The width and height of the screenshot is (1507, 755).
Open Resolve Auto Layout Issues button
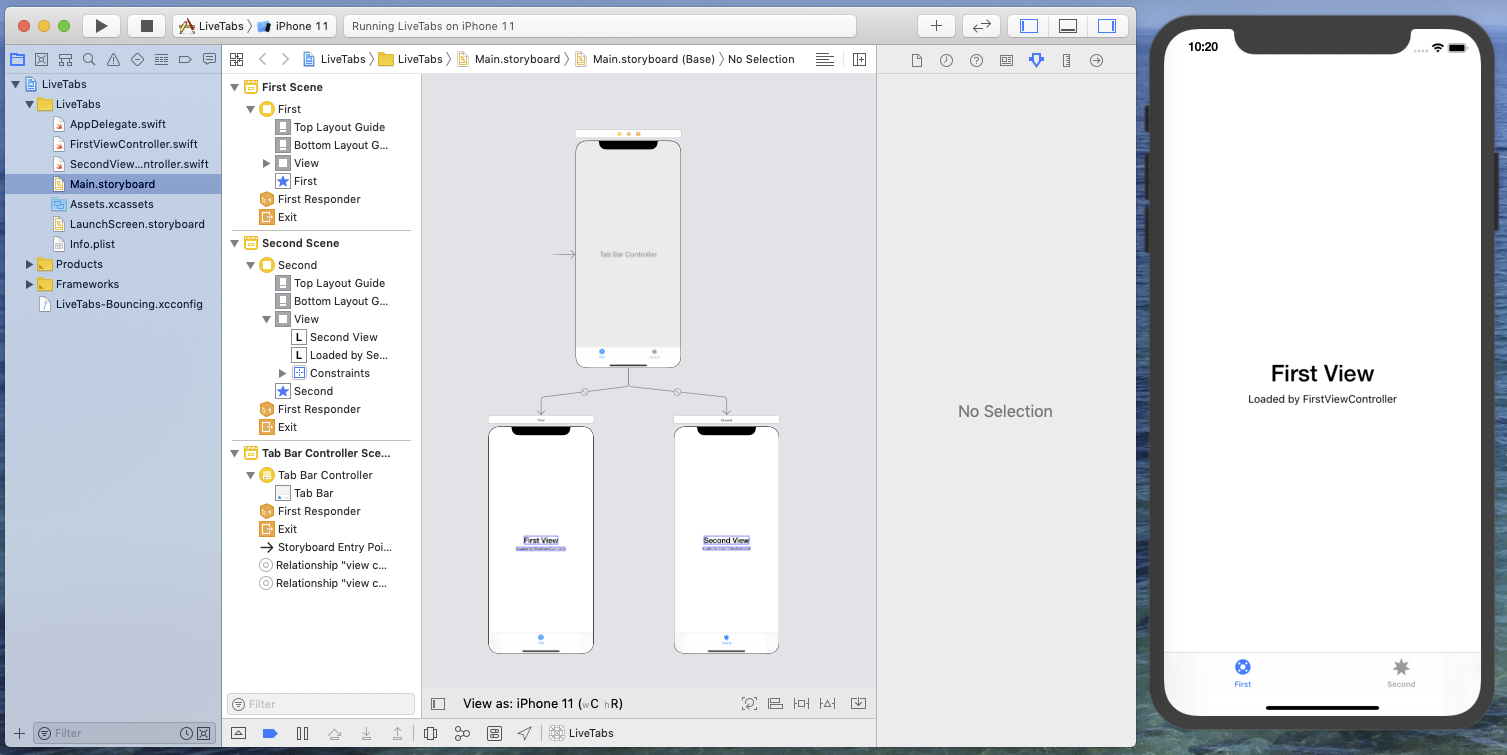(828, 704)
